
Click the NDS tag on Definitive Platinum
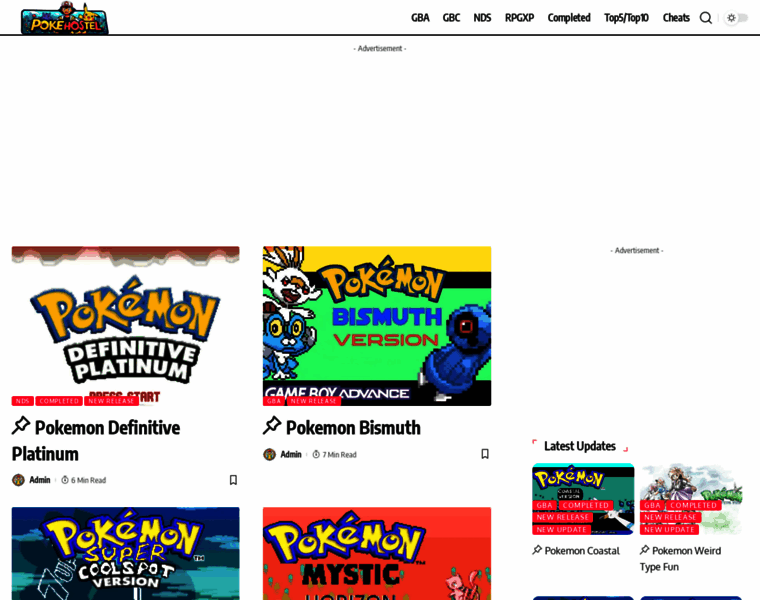tap(22, 401)
